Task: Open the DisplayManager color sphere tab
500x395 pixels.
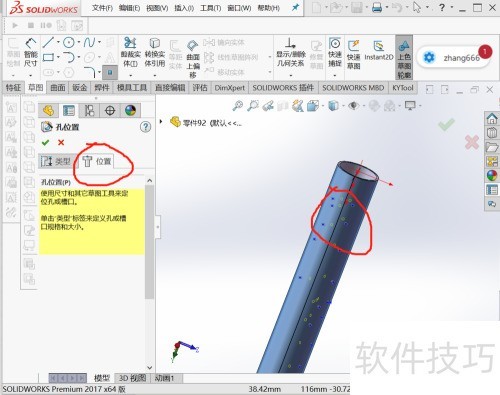Action: pyautogui.click(x=130, y=110)
